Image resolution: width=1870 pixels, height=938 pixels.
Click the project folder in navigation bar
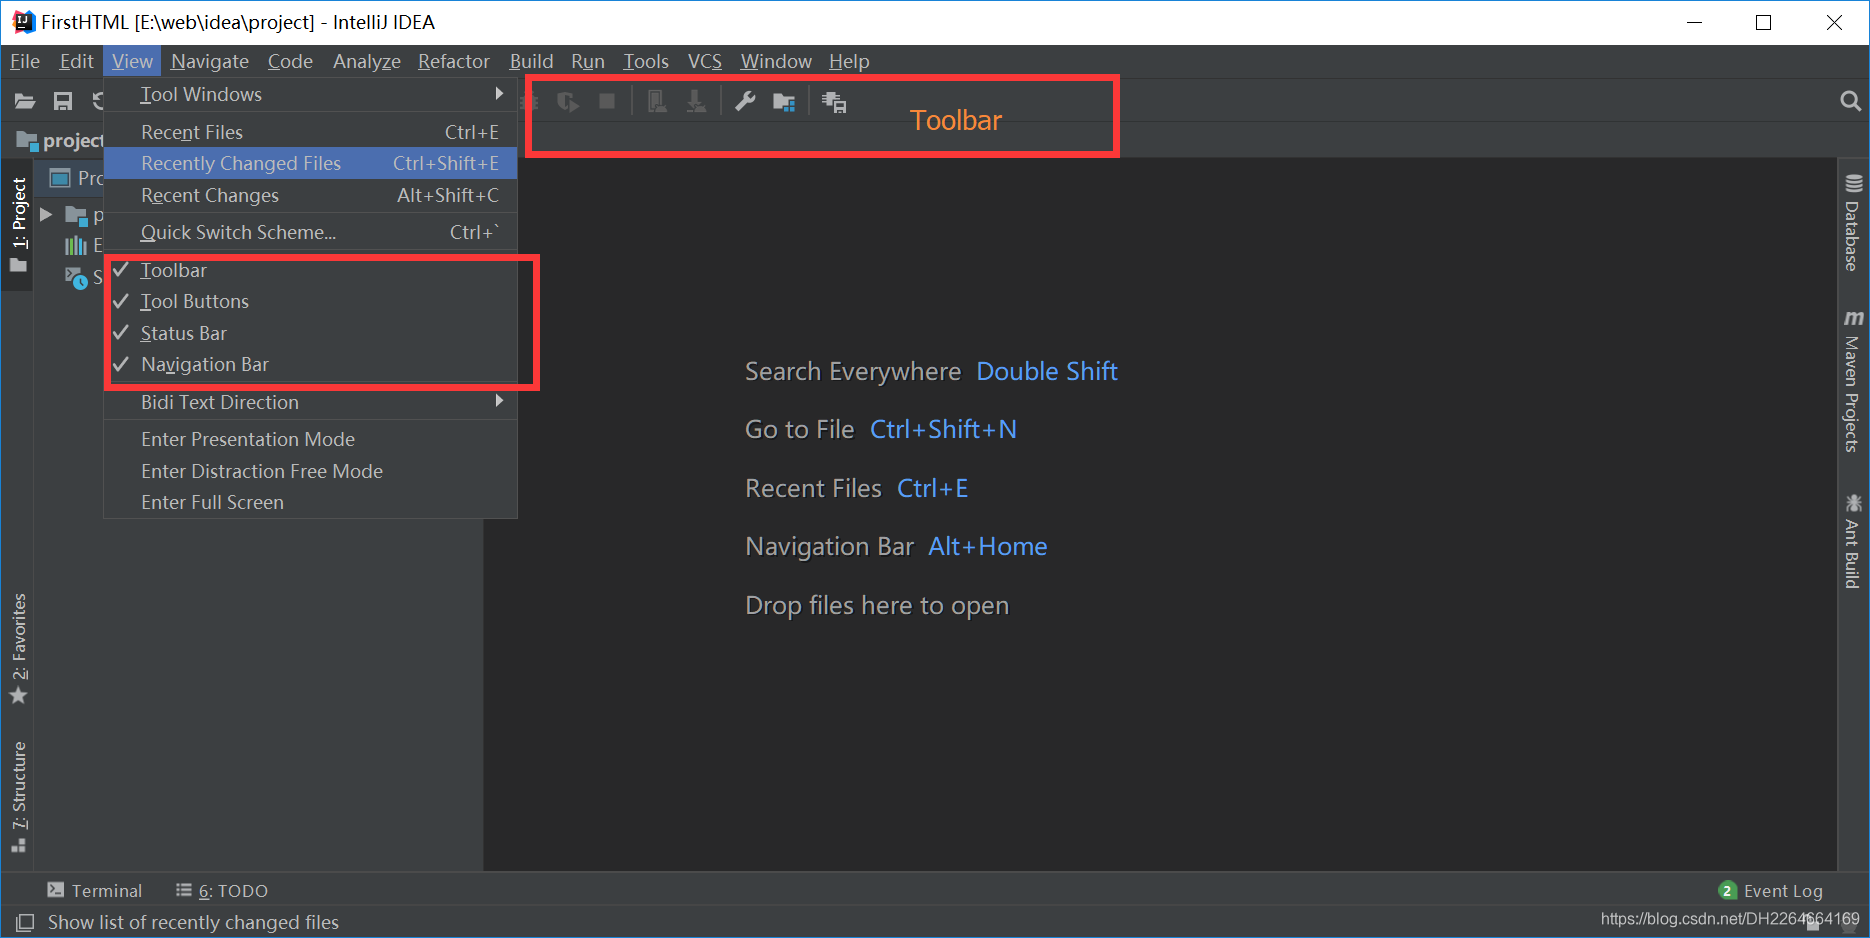tap(60, 141)
